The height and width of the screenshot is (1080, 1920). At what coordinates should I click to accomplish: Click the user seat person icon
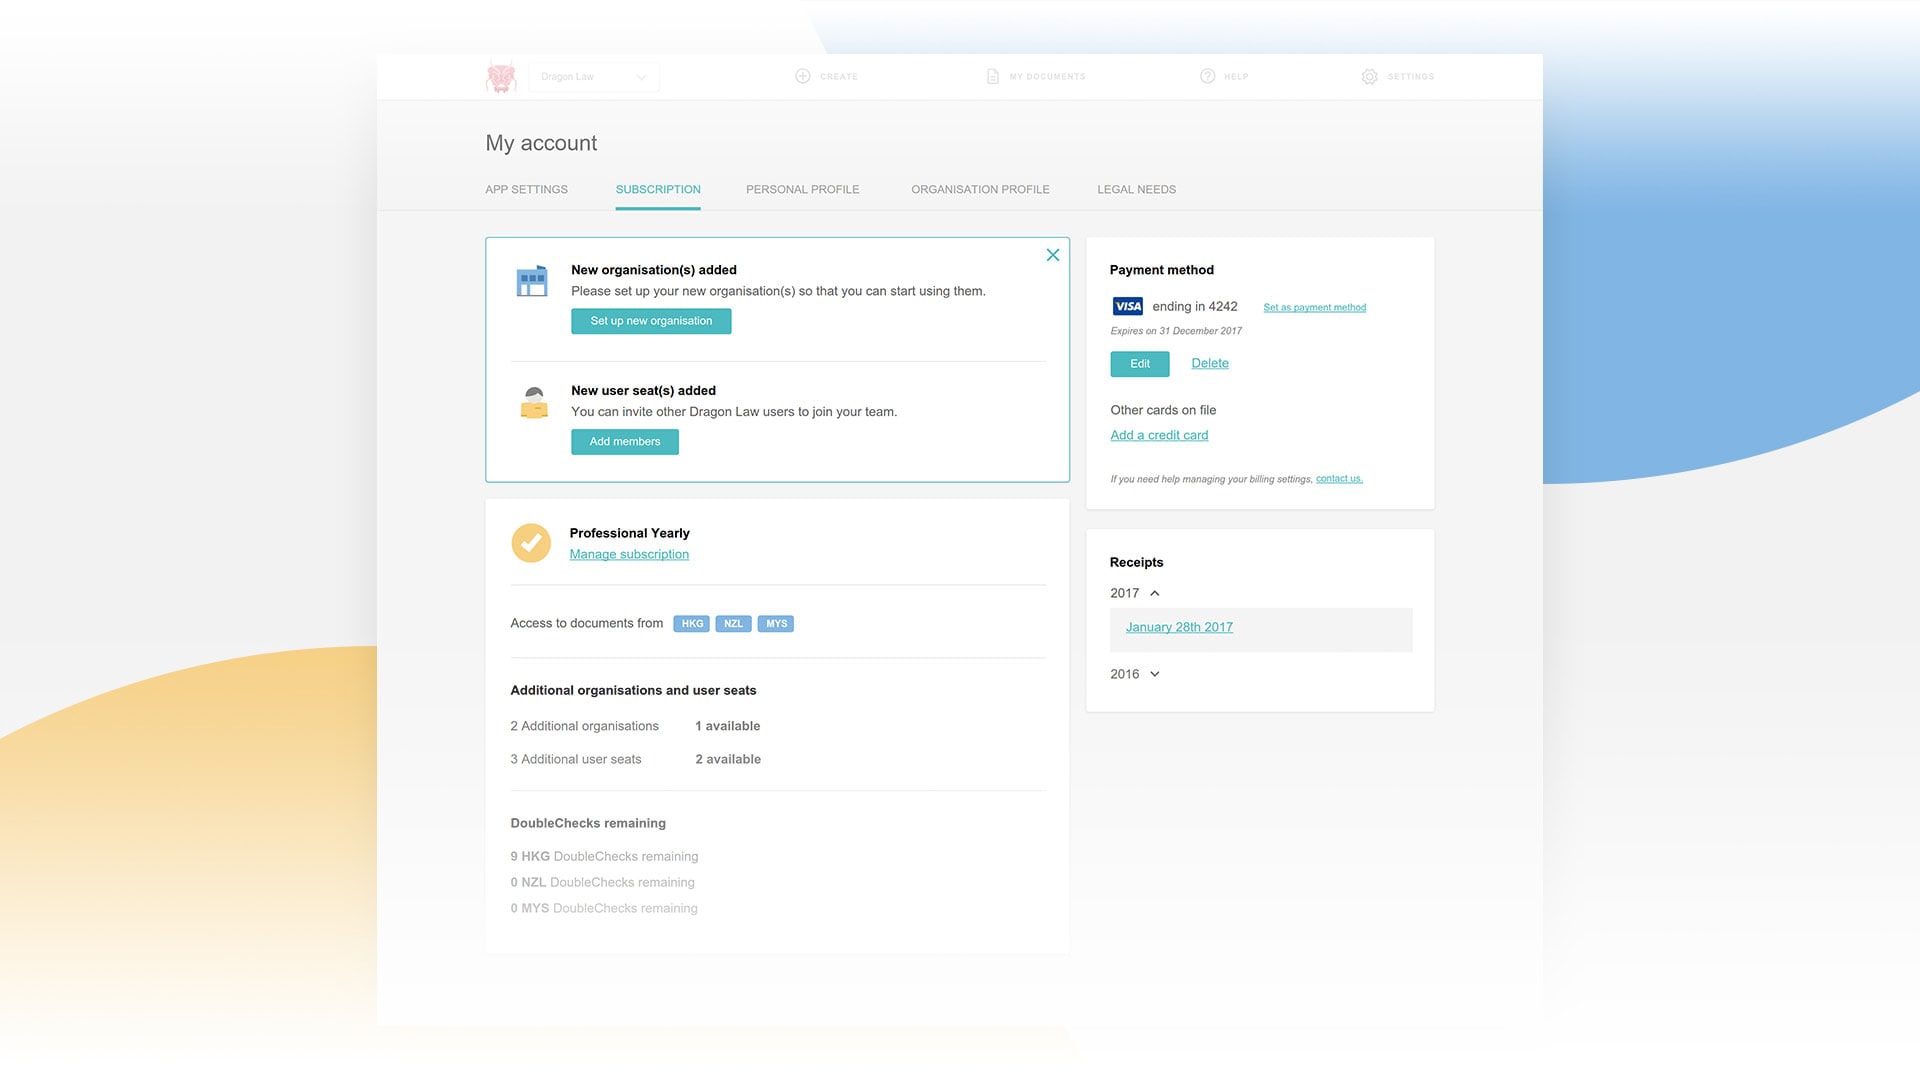click(534, 402)
